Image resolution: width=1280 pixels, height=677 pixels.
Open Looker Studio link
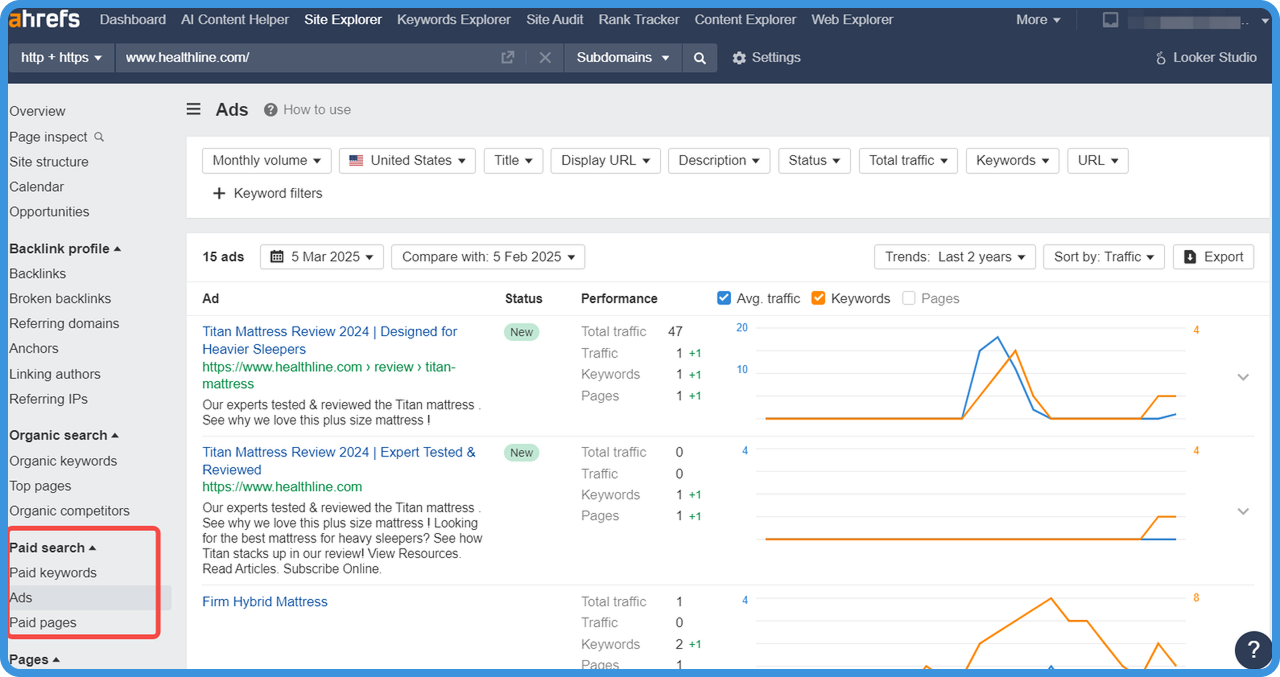[1205, 58]
